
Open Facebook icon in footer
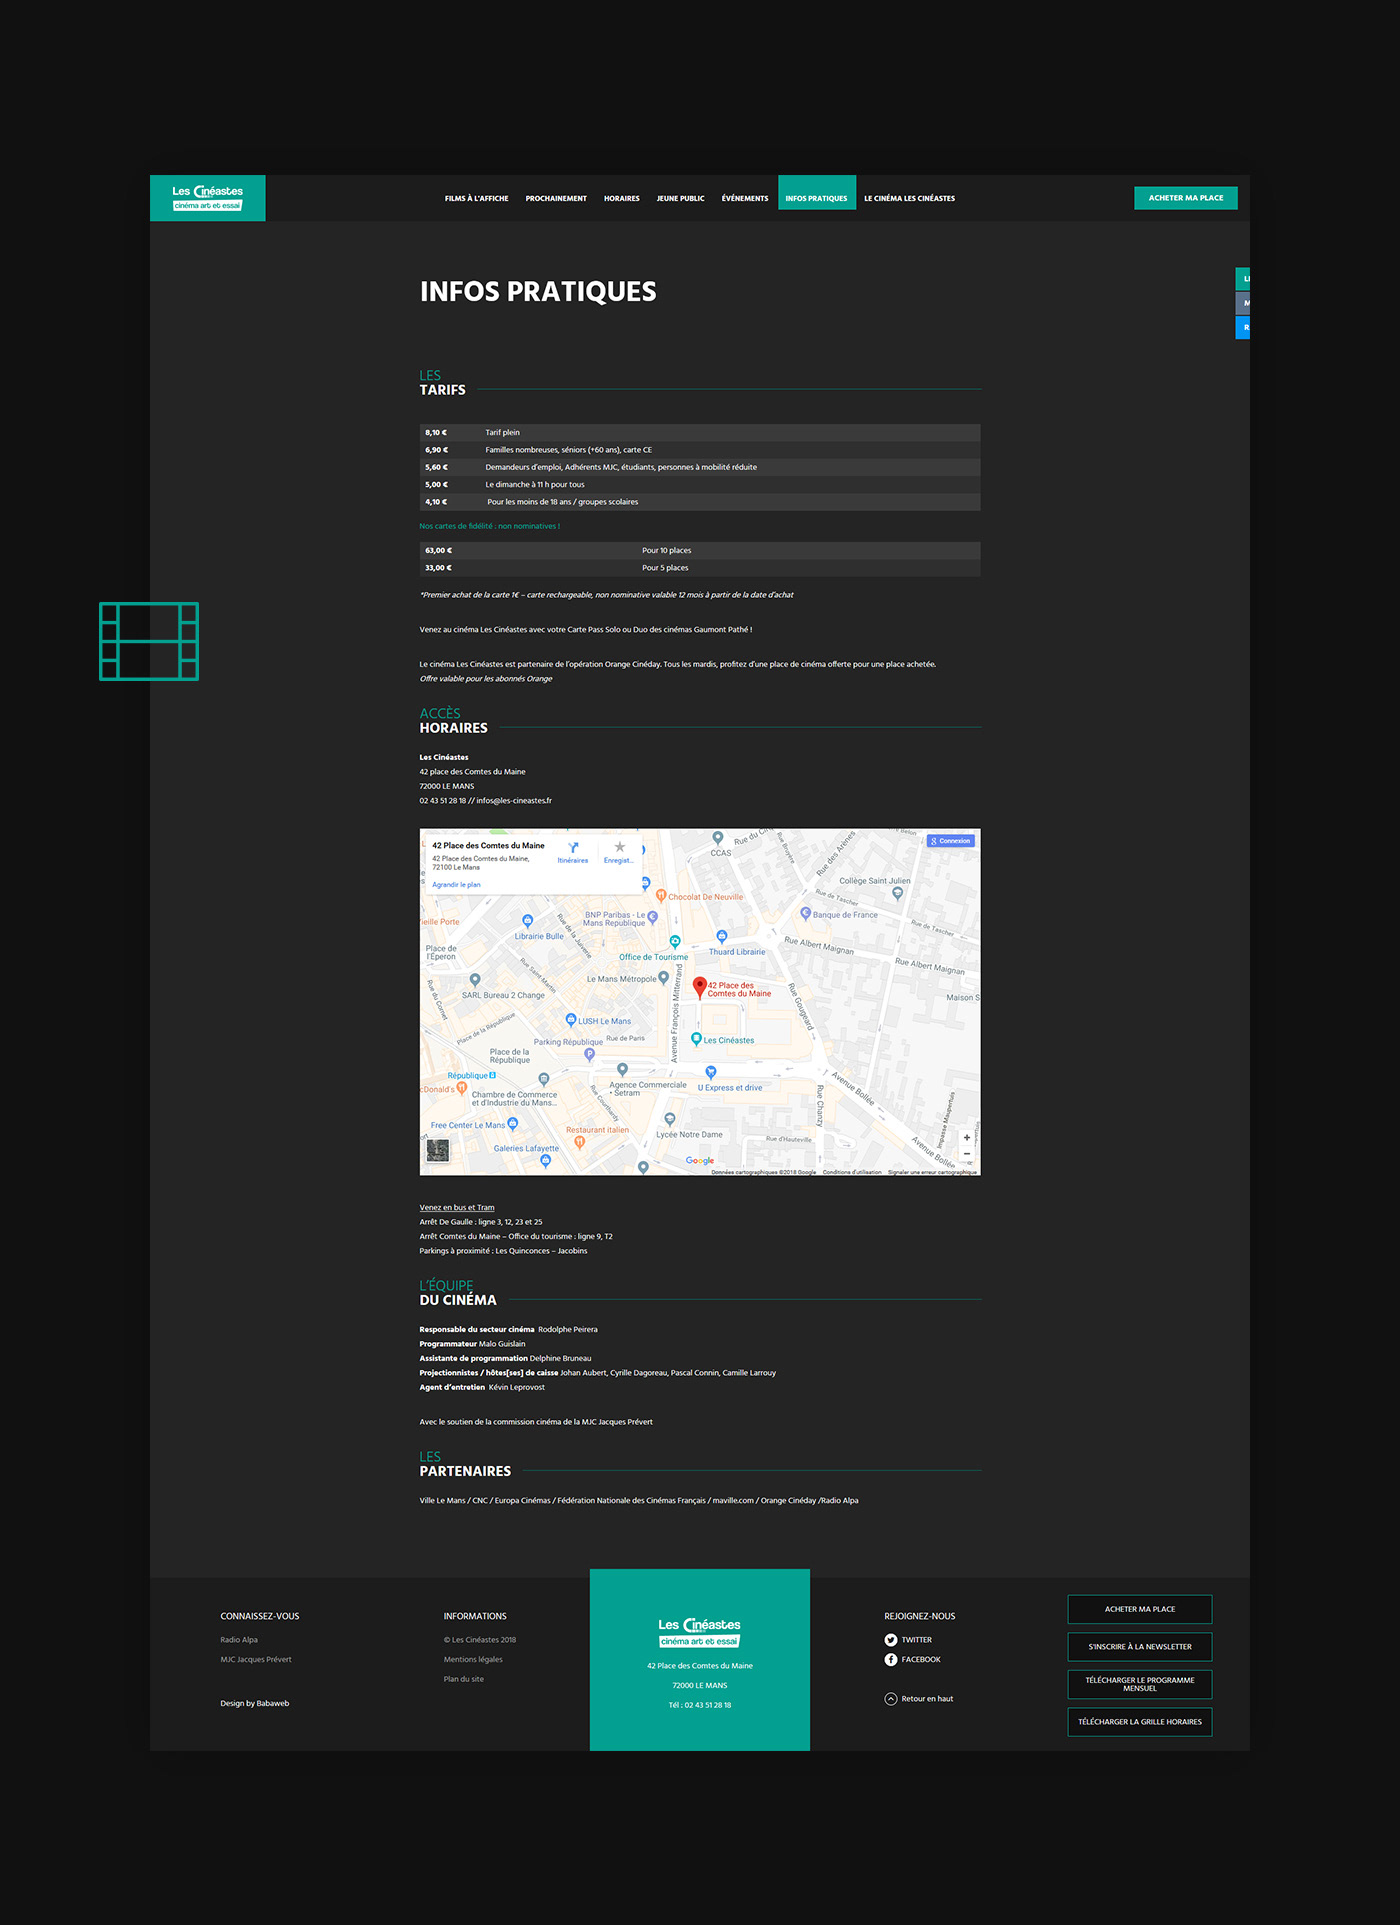[890, 1660]
